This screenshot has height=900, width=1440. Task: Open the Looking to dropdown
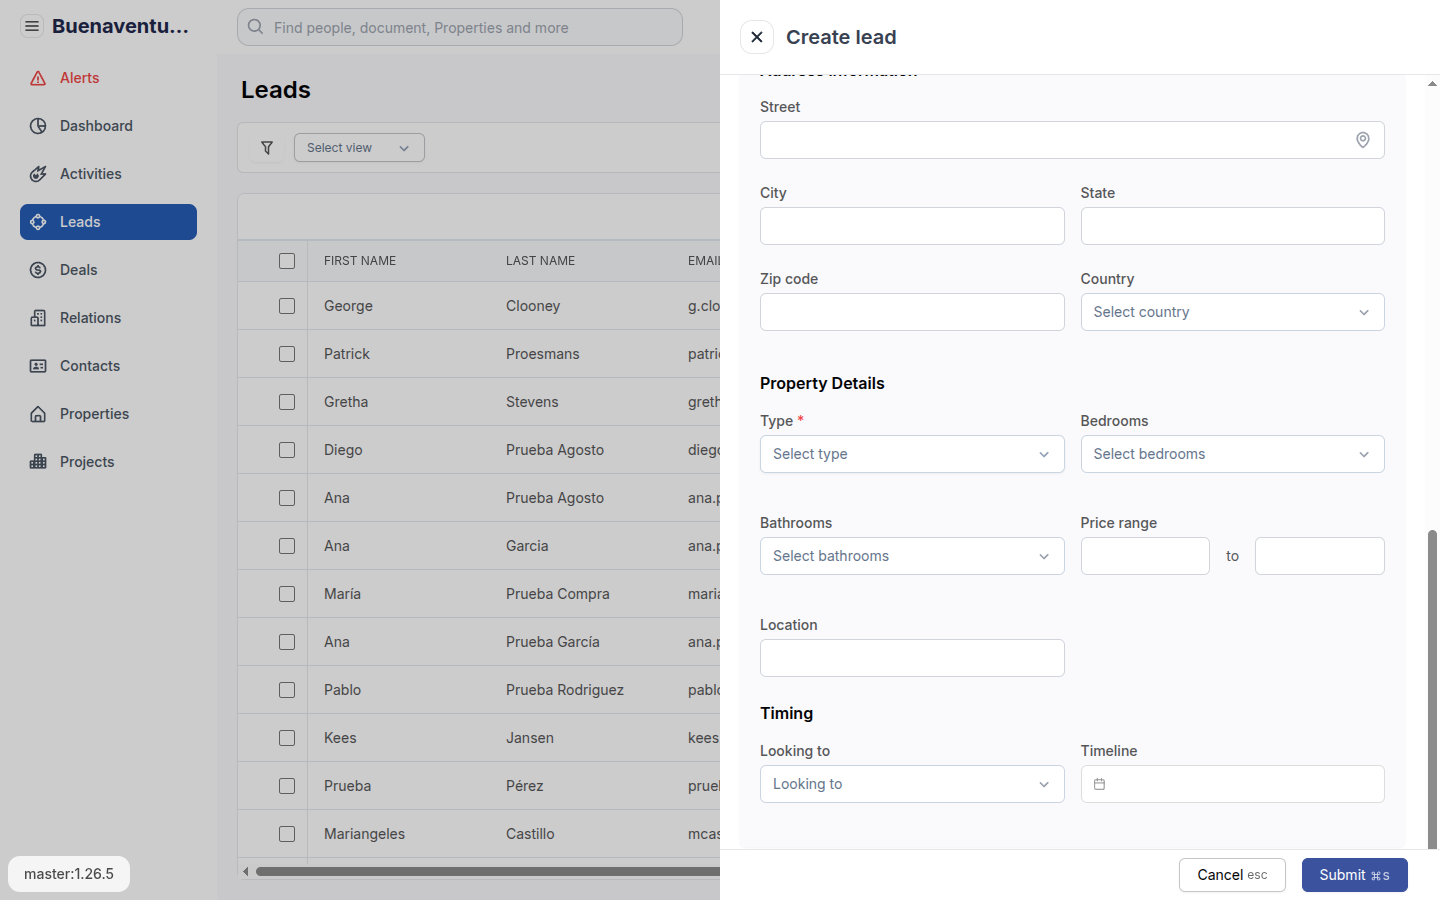coord(912,784)
